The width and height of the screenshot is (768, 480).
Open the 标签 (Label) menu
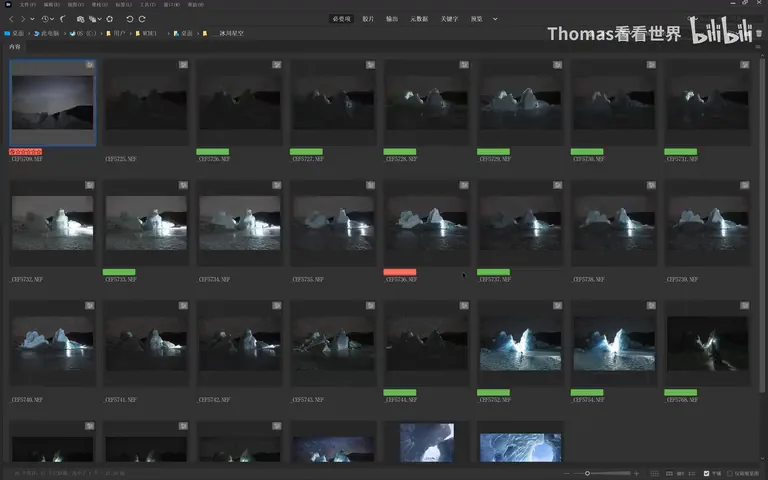click(124, 4)
